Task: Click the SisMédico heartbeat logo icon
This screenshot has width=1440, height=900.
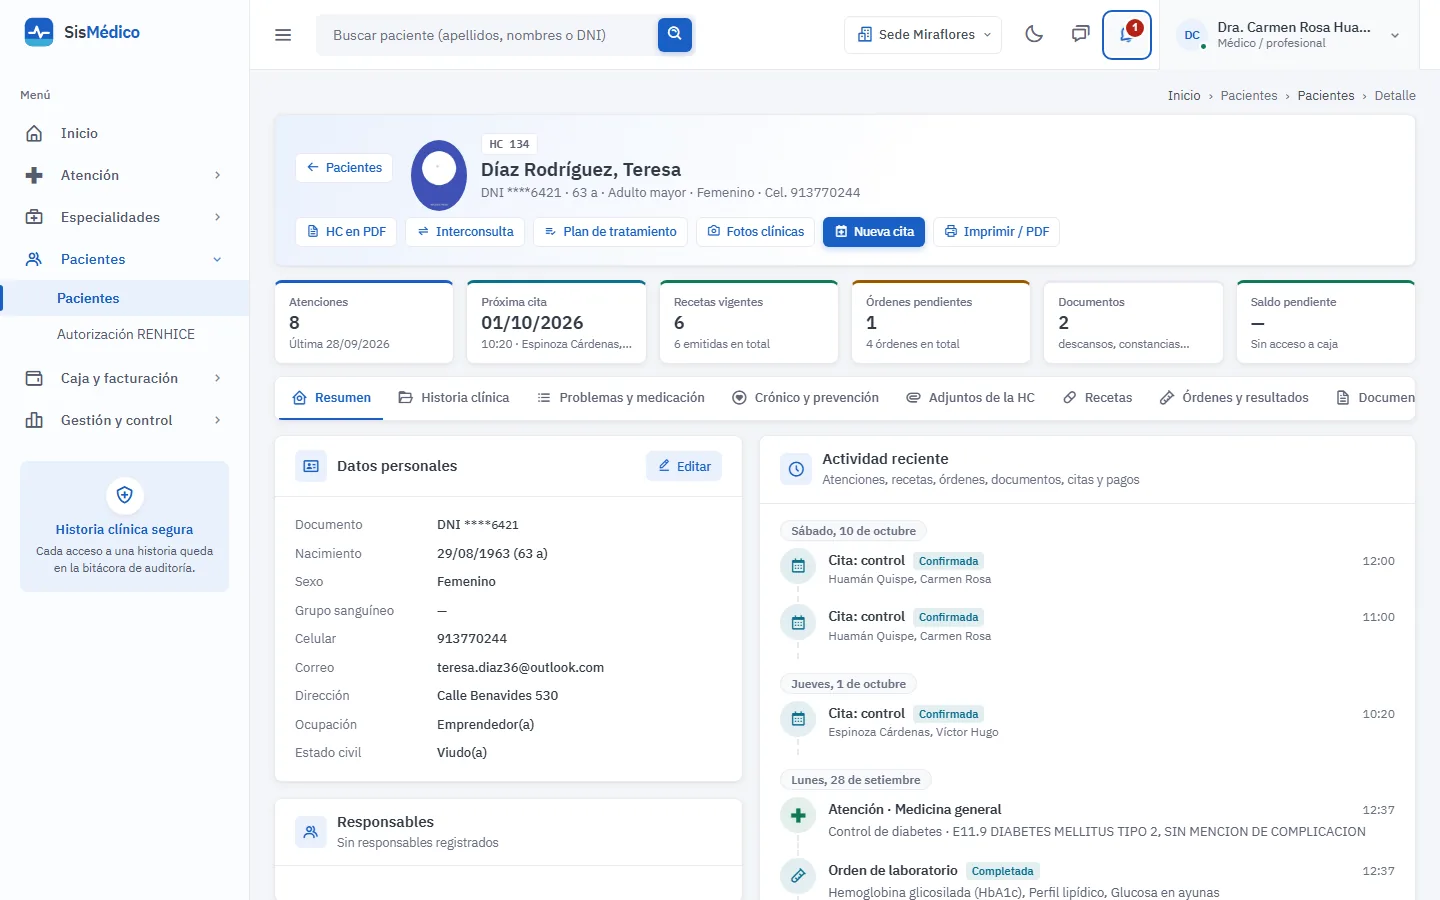Action: [x=39, y=32]
